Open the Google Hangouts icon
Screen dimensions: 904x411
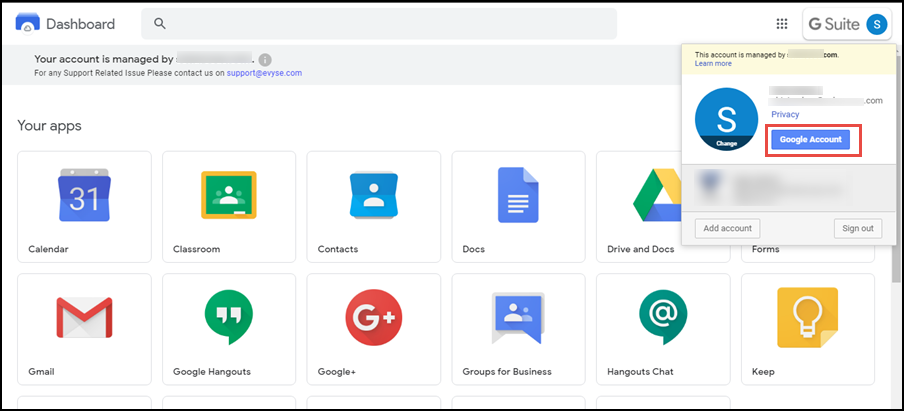click(x=229, y=317)
